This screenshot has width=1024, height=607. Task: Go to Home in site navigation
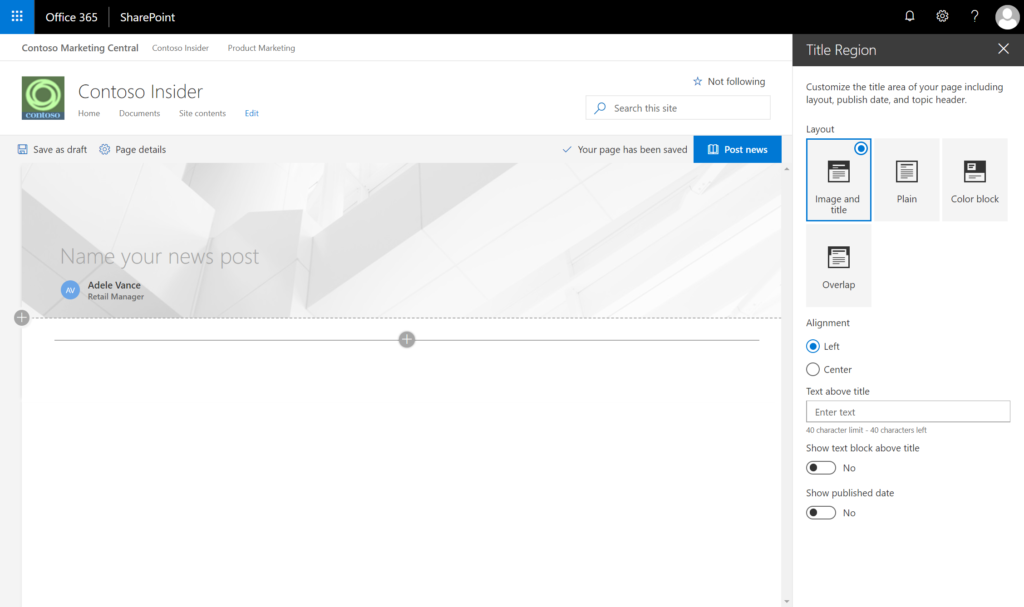[89, 113]
